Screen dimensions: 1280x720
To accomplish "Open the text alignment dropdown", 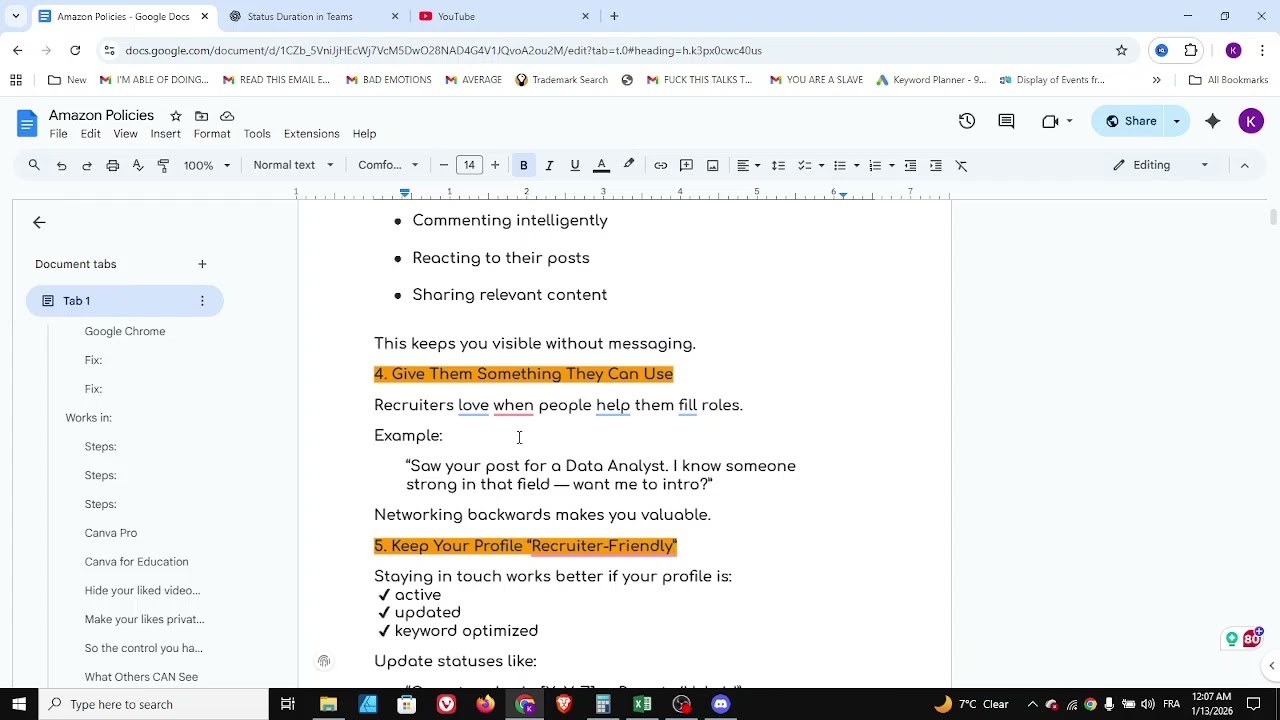I will (x=749, y=165).
